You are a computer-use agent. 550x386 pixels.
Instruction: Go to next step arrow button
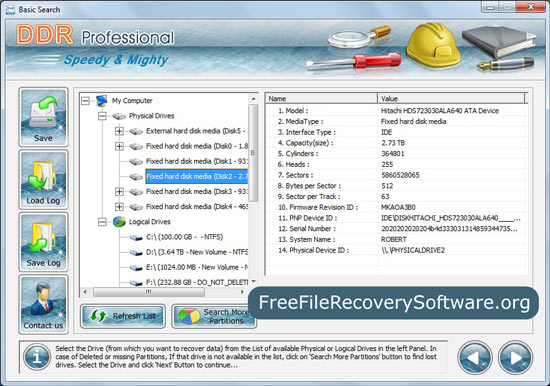click(515, 358)
